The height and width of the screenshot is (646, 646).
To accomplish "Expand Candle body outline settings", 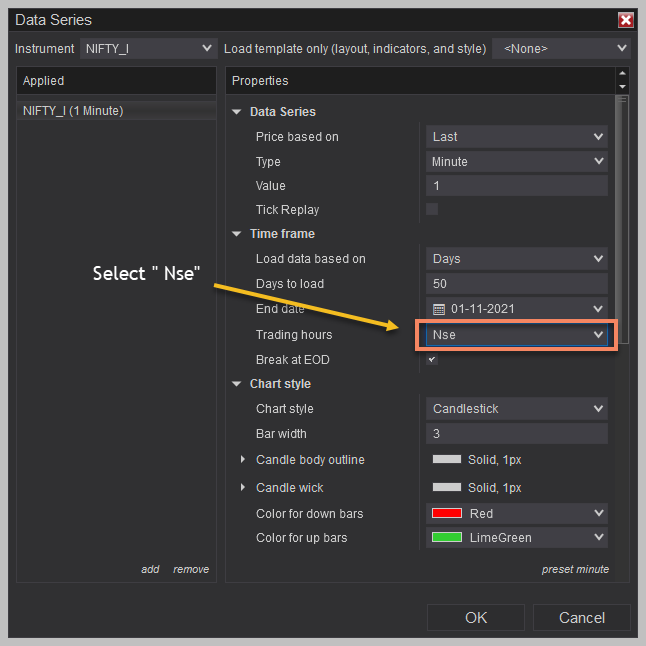I will [x=243, y=459].
